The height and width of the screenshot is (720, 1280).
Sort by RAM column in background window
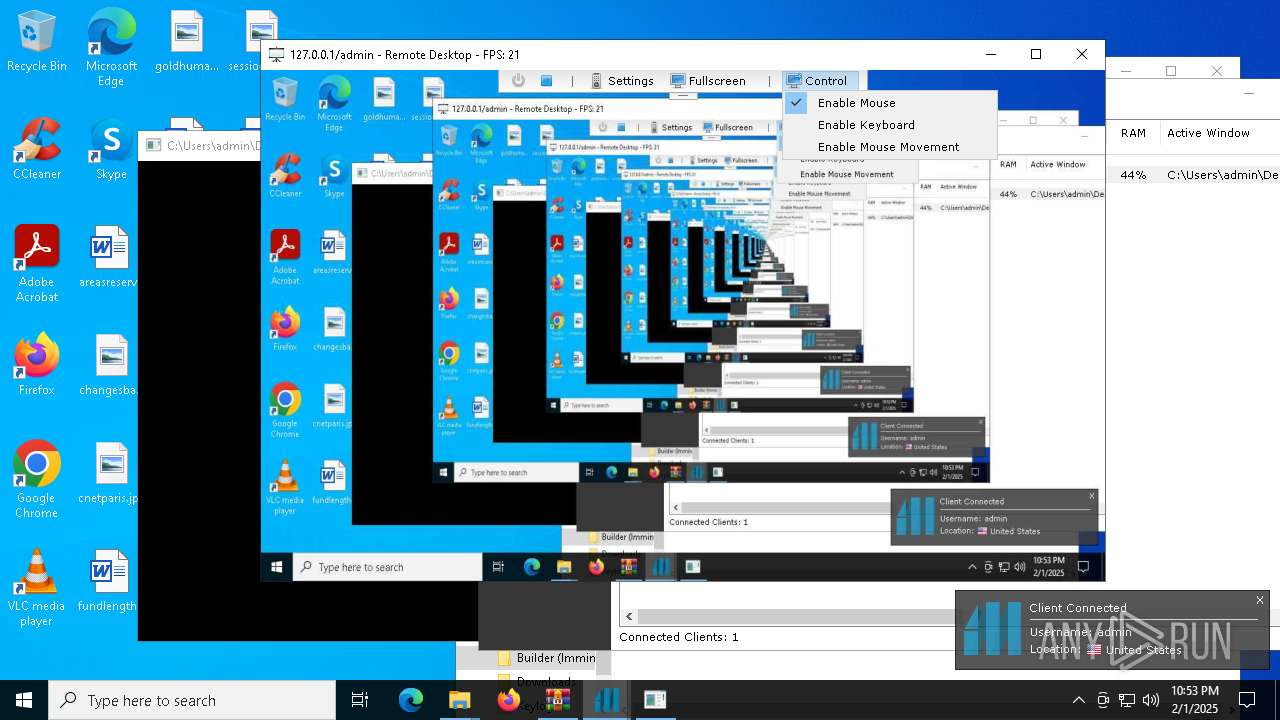[x=1133, y=133]
